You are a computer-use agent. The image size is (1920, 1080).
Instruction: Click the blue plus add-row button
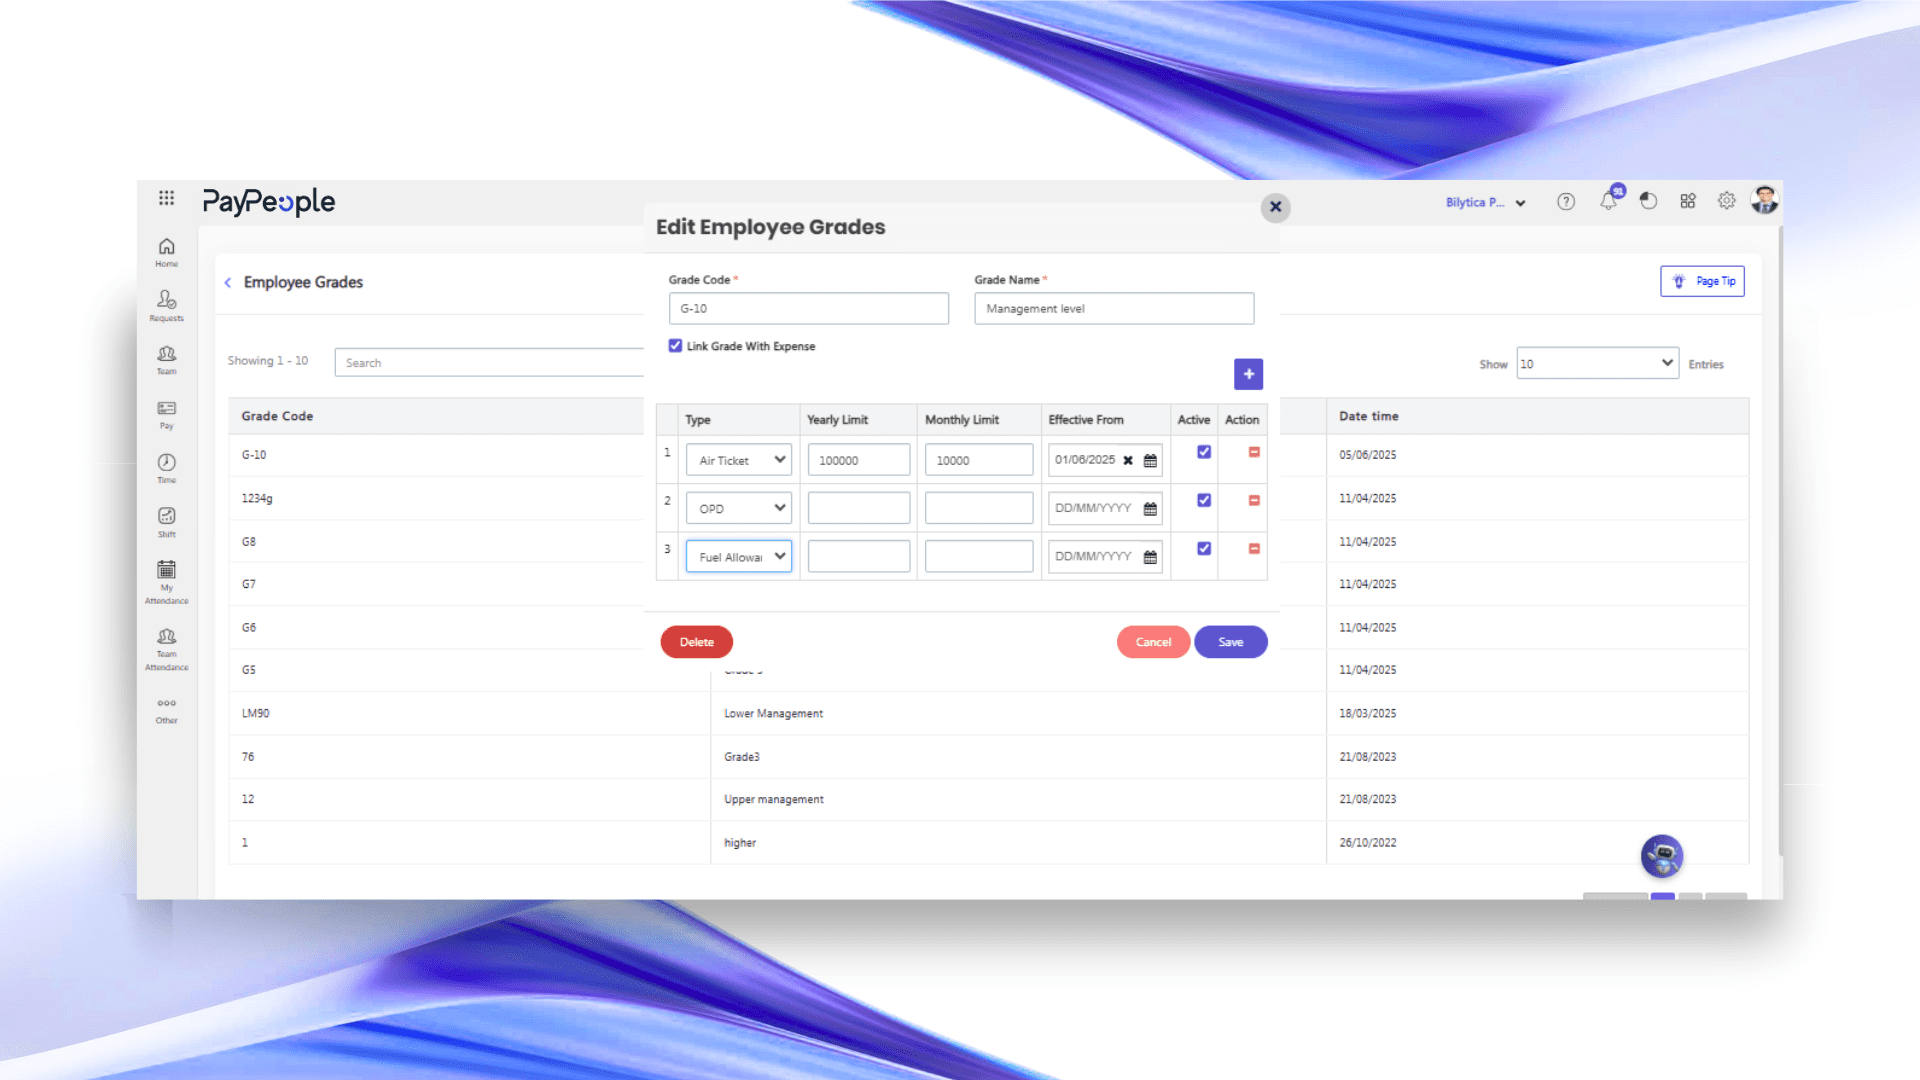point(1248,374)
